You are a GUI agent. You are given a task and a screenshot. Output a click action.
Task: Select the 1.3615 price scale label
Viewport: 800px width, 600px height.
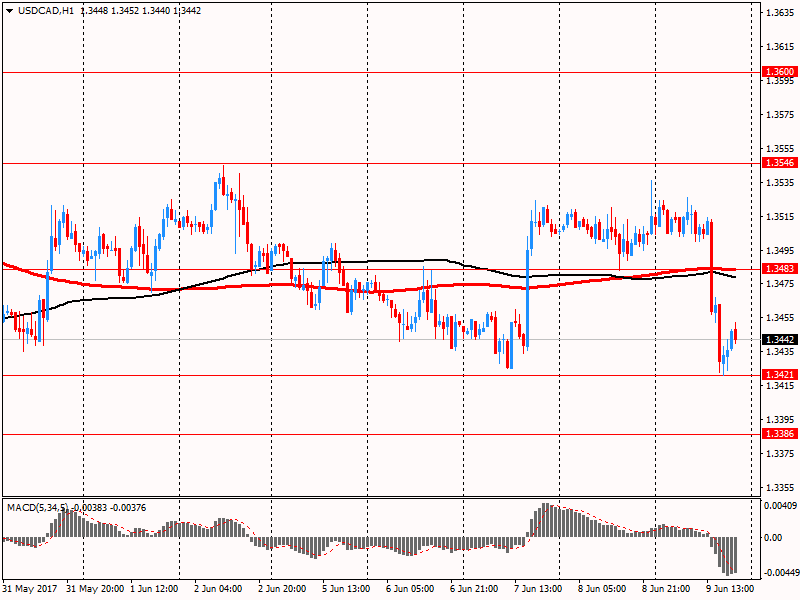pyautogui.click(x=781, y=47)
